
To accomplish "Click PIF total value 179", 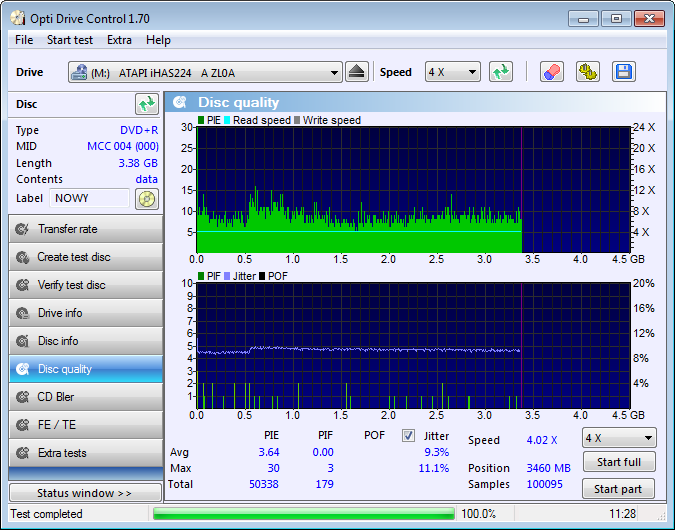I will (x=325, y=484).
